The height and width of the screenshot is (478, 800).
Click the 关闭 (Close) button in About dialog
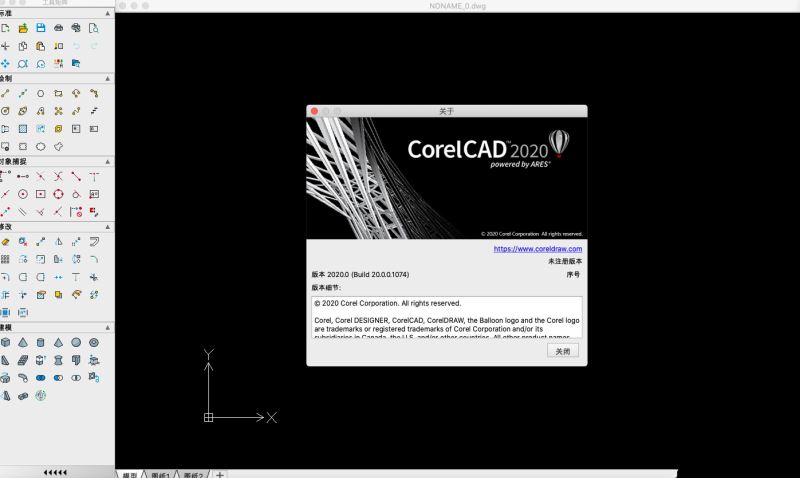coord(563,351)
